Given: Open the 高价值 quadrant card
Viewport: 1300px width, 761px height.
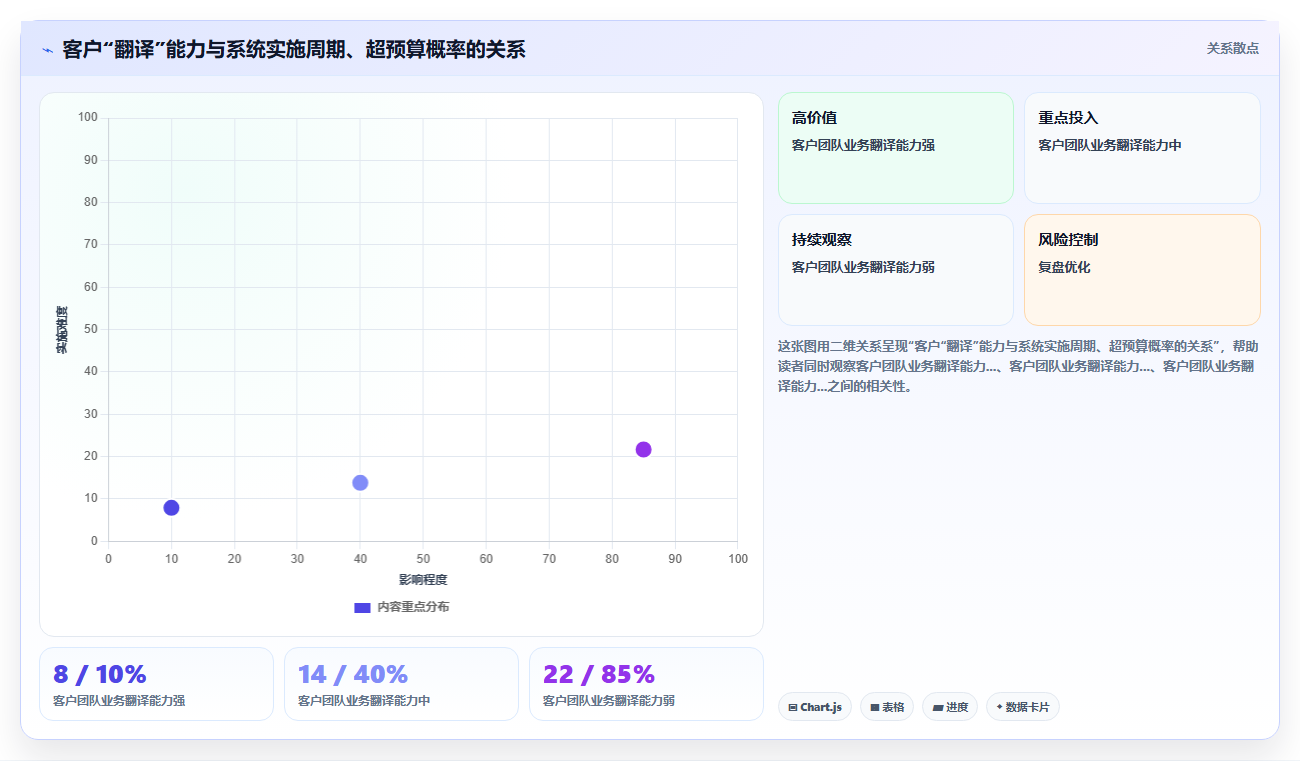Looking at the screenshot, I should [895, 148].
